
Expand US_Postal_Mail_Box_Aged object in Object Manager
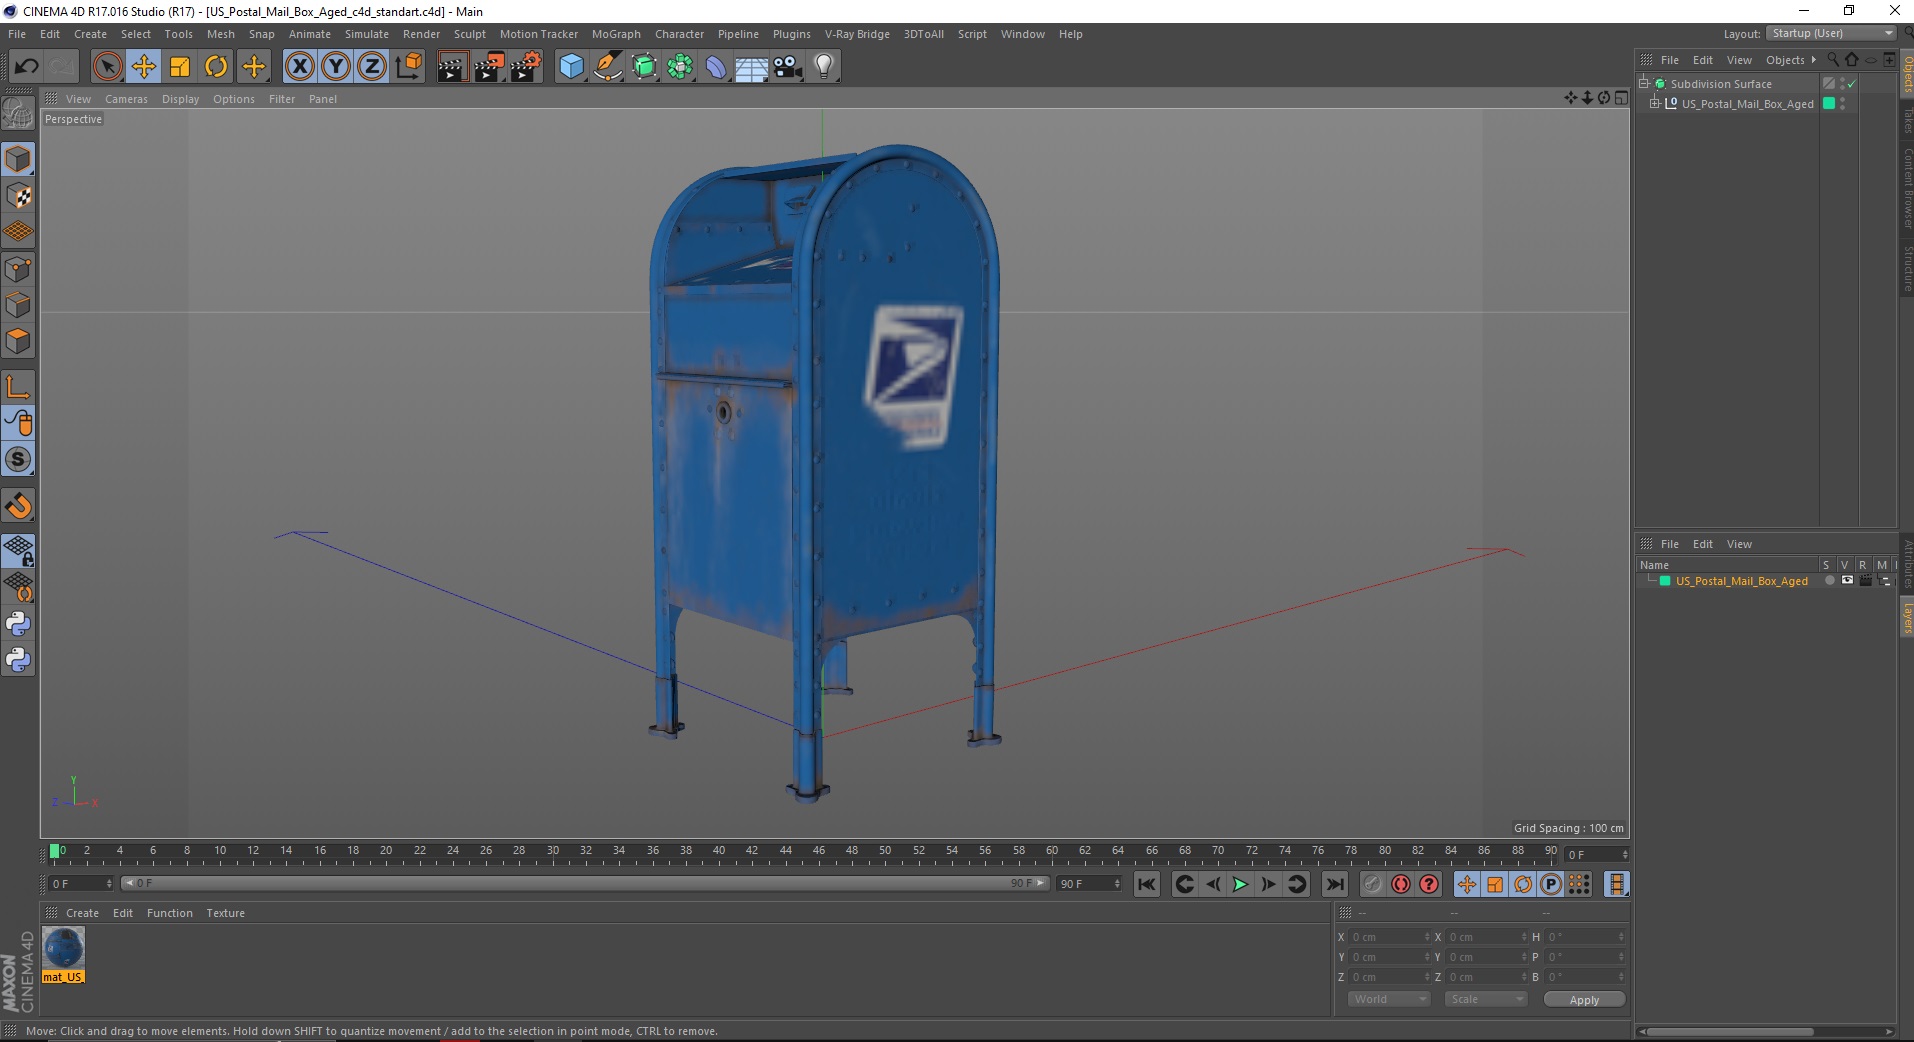coord(1655,103)
